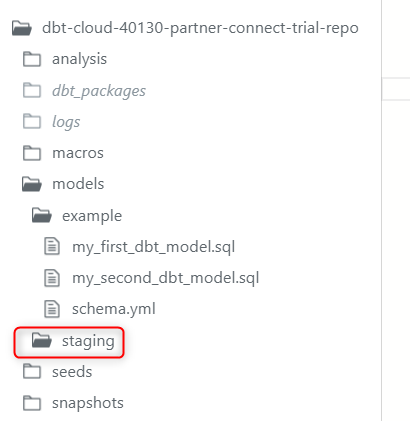Viewport: 410px width, 421px height.
Task: Collapse the example folder icon
Action: (42, 215)
